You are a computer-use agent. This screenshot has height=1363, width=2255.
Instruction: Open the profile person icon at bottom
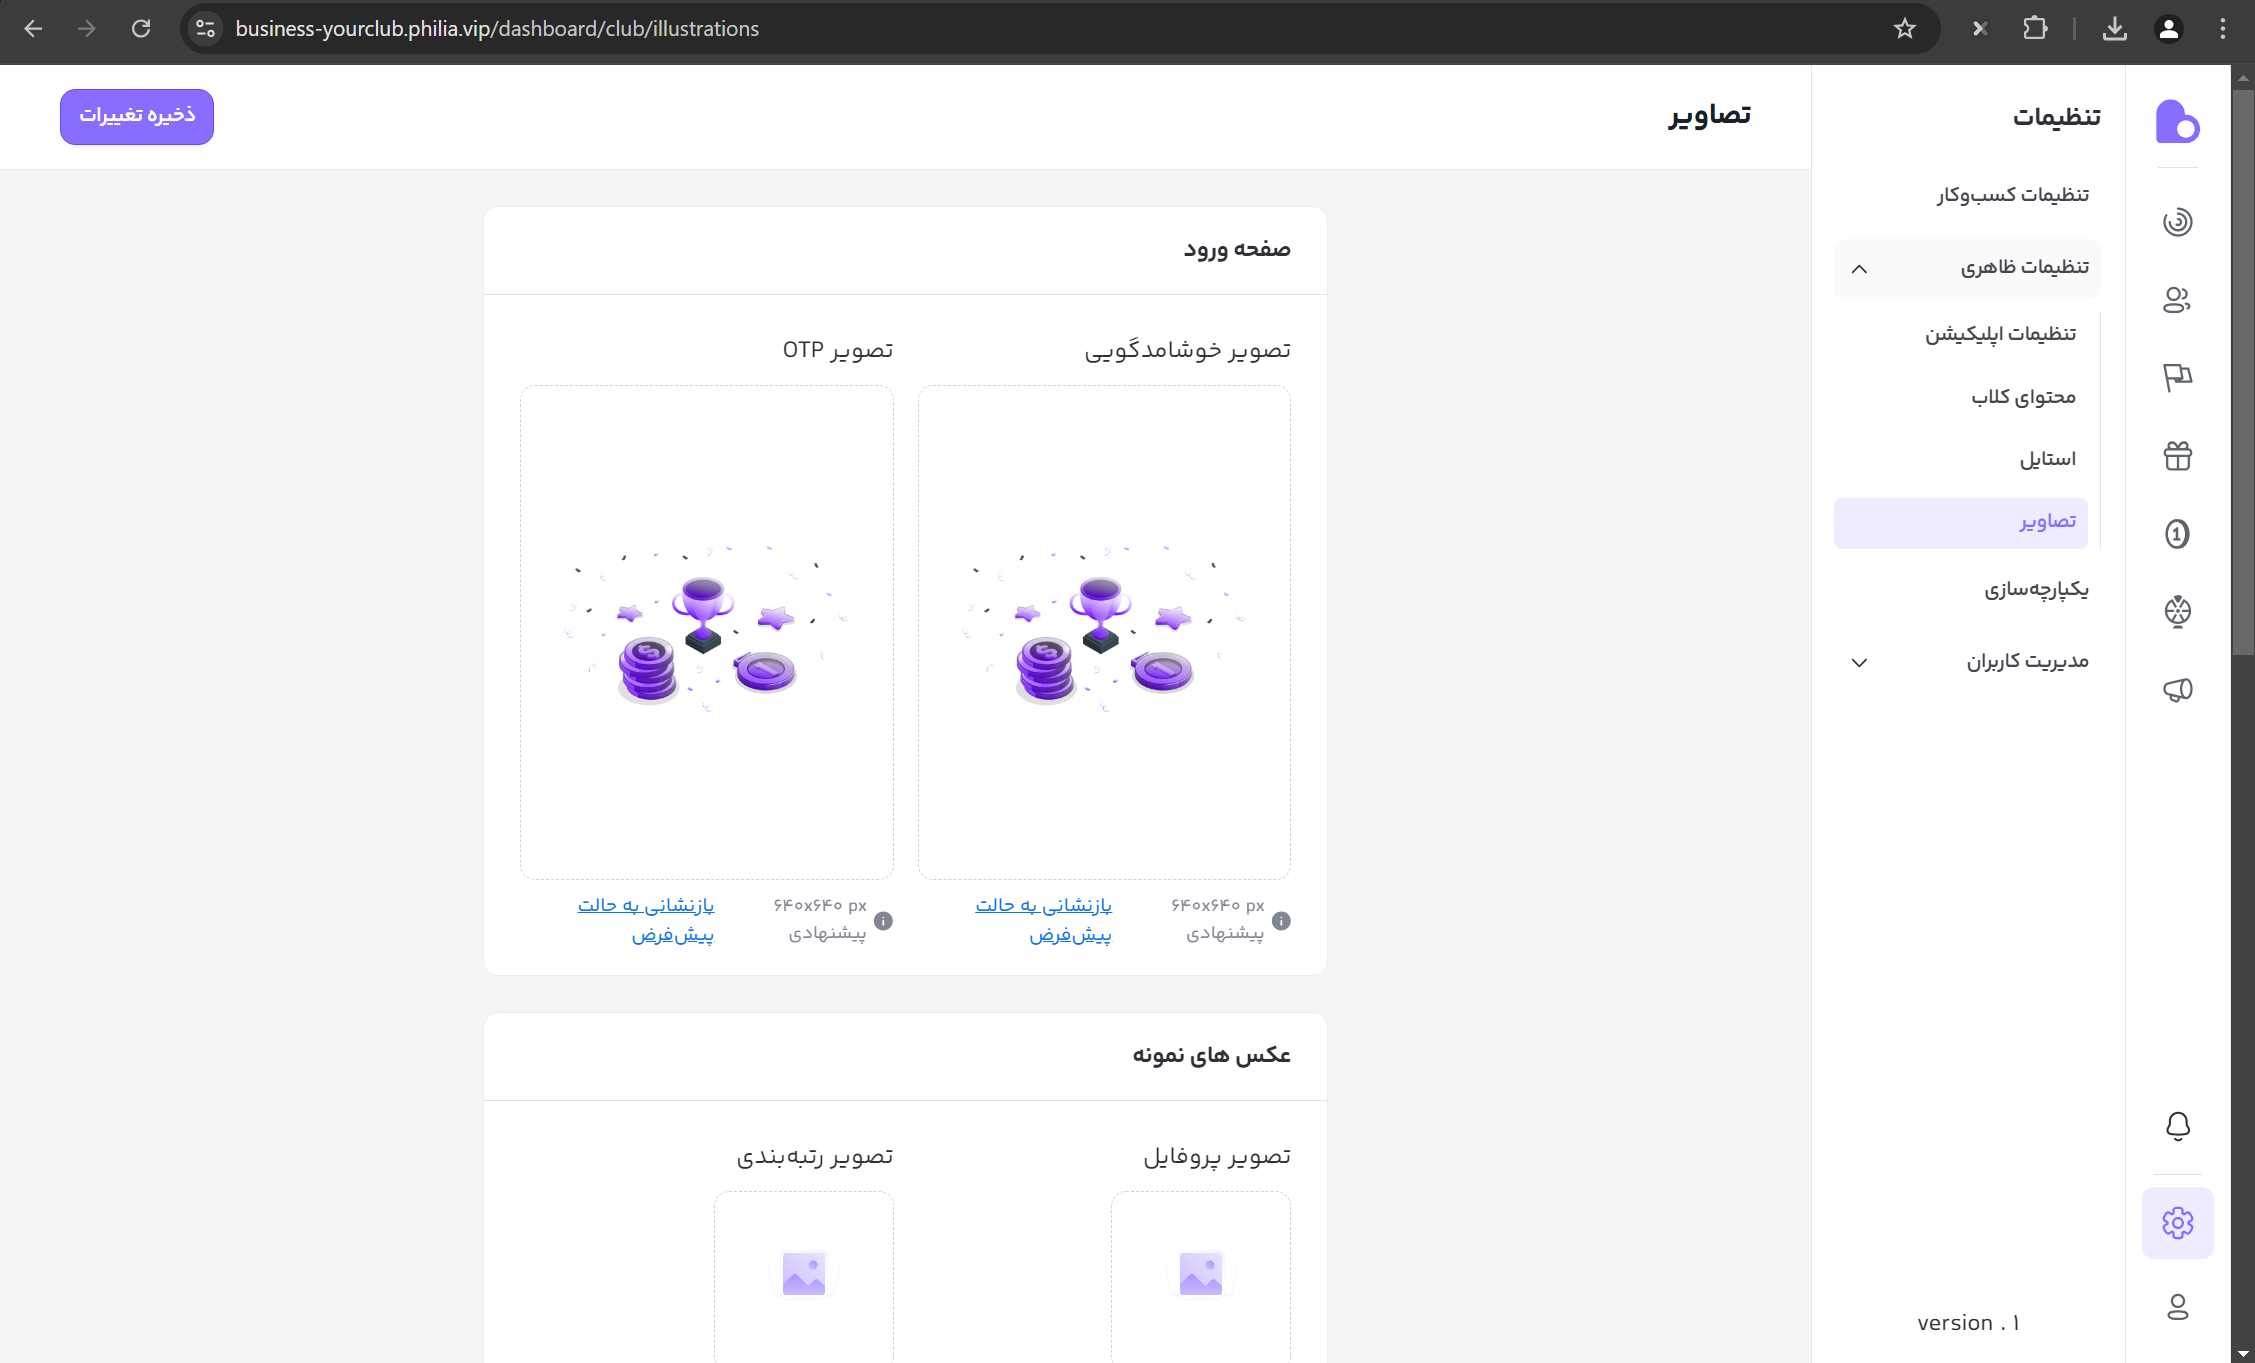[2177, 1307]
